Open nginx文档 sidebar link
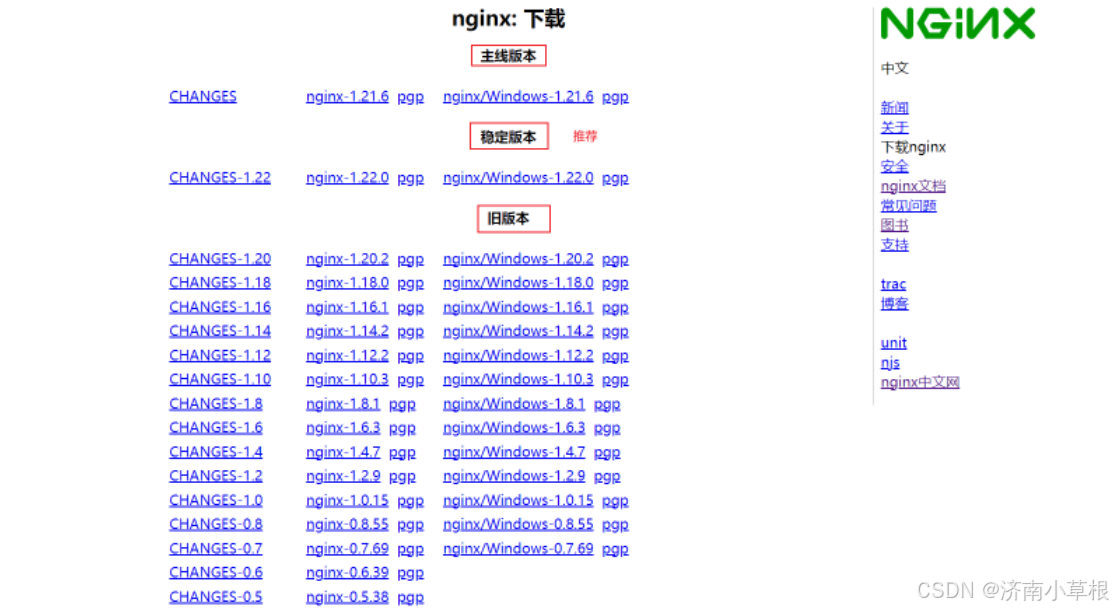This screenshot has width=1113, height=610. pos(913,186)
